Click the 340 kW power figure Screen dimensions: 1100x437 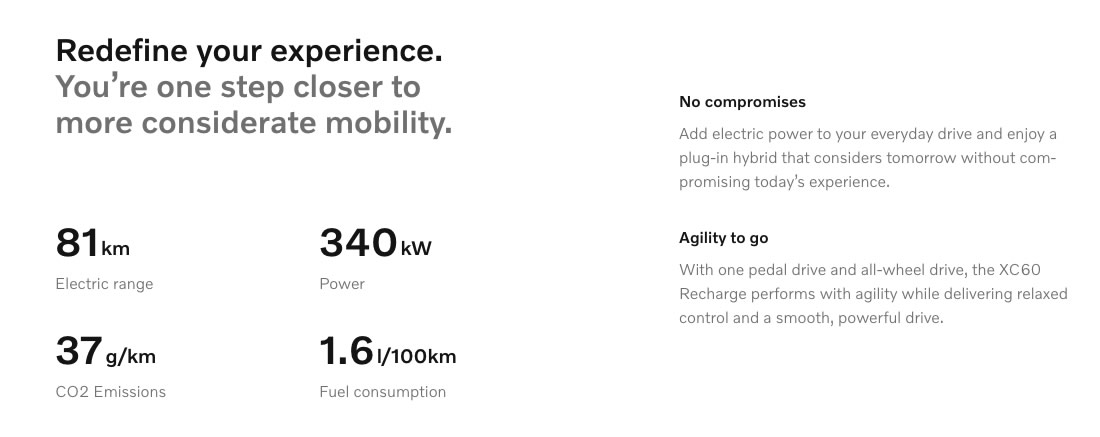[375, 243]
